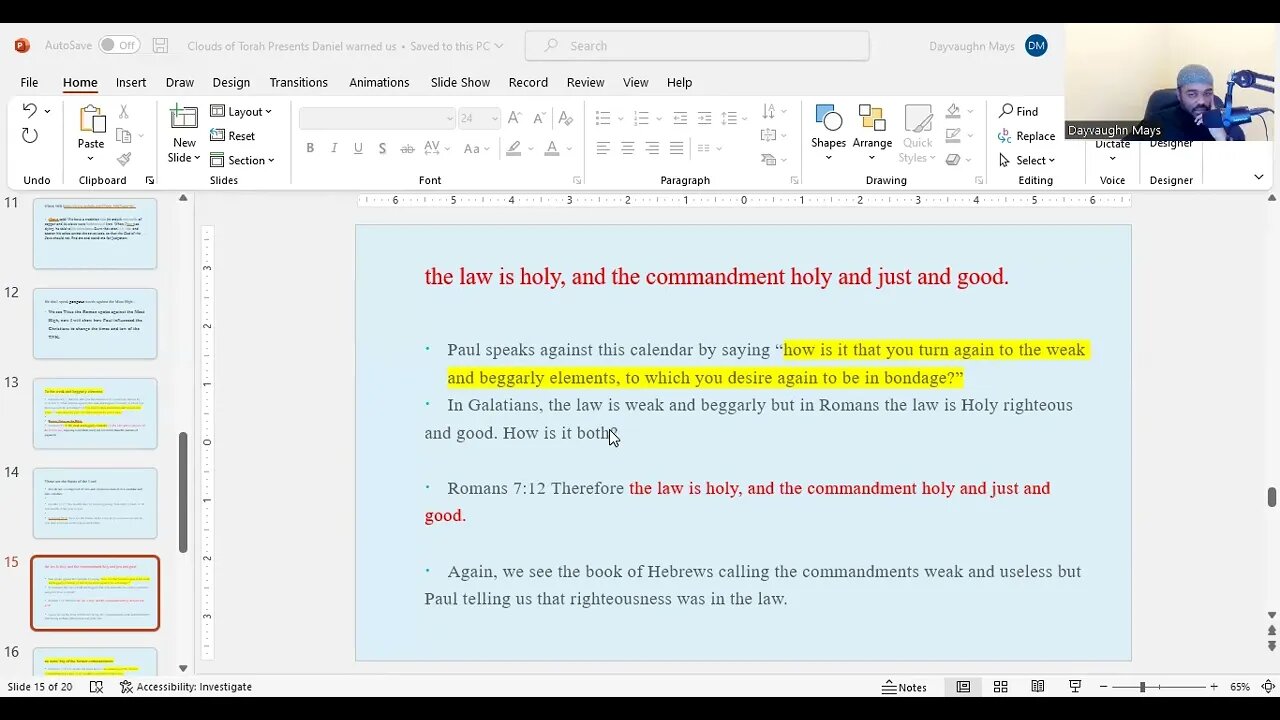Click the Paste clipboard icon
The image size is (1280, 720).
point(91,120)
